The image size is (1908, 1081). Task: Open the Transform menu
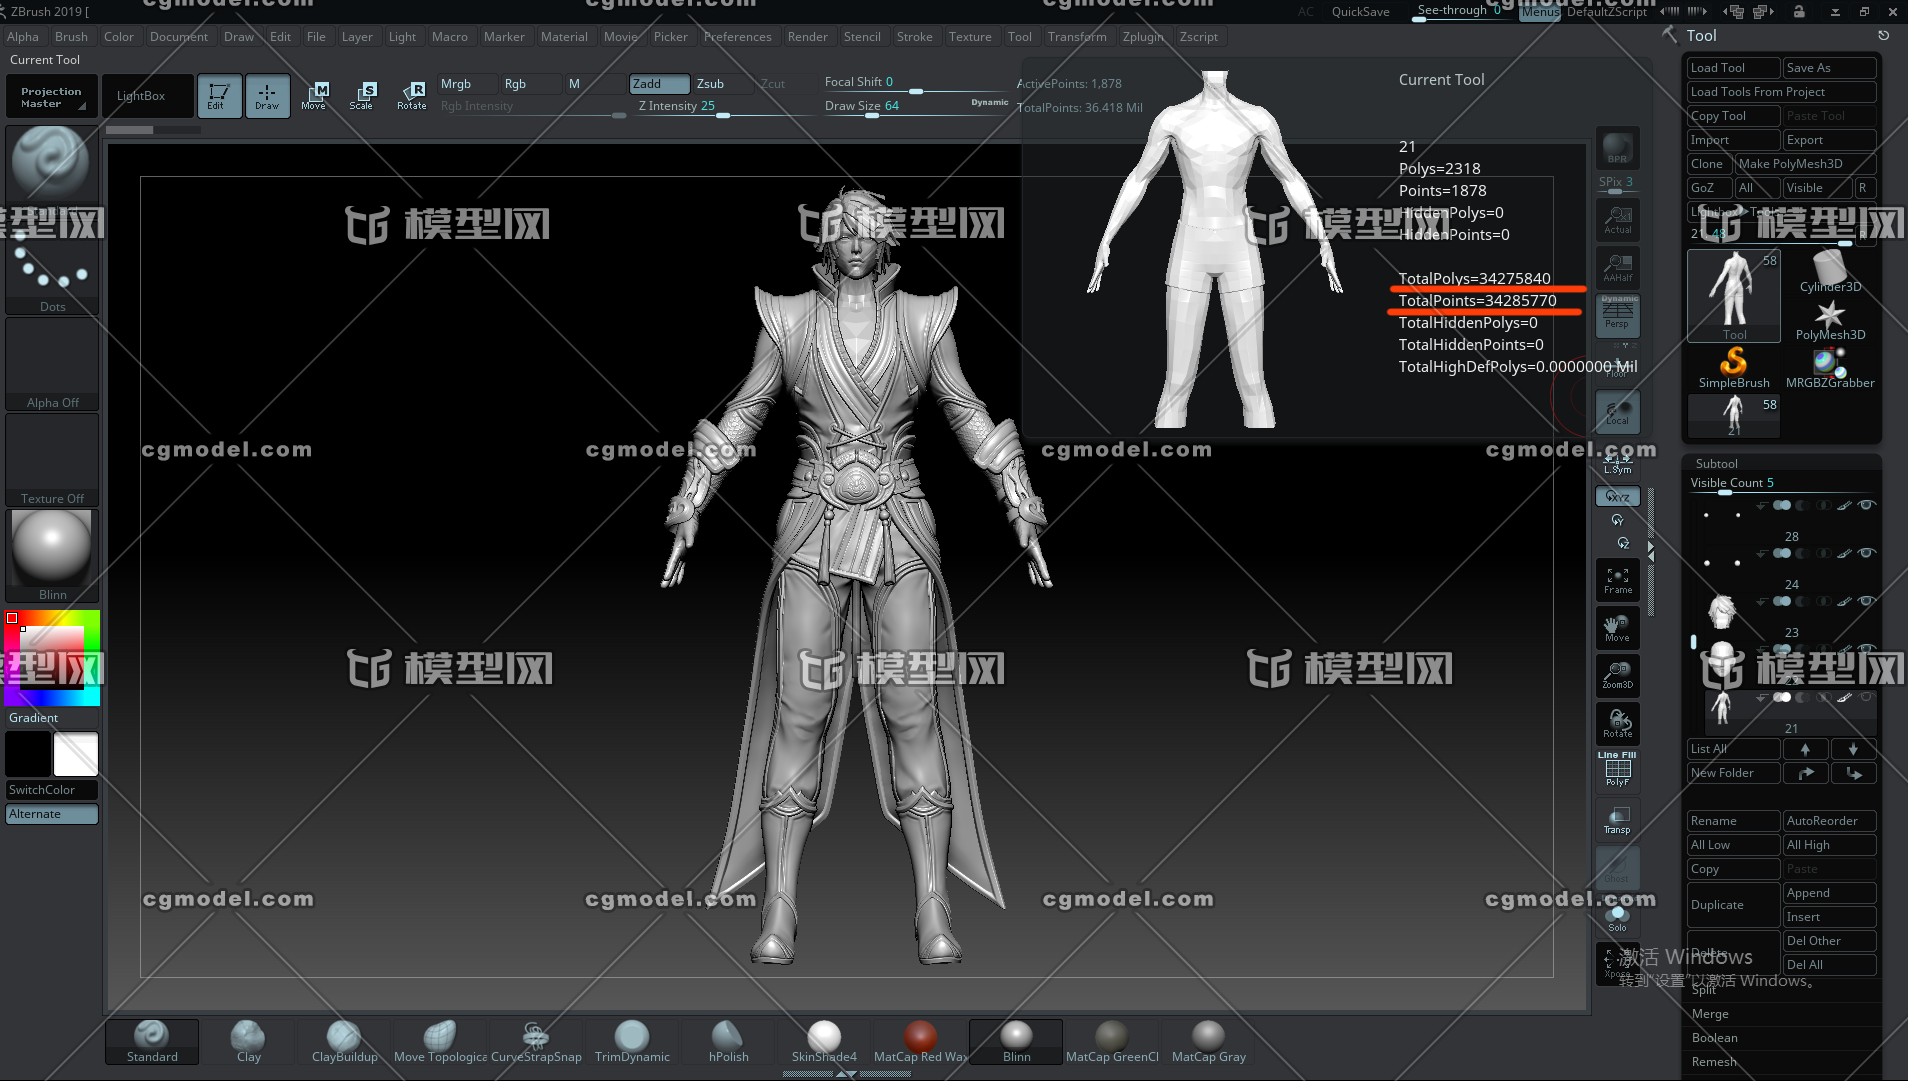1077,37
